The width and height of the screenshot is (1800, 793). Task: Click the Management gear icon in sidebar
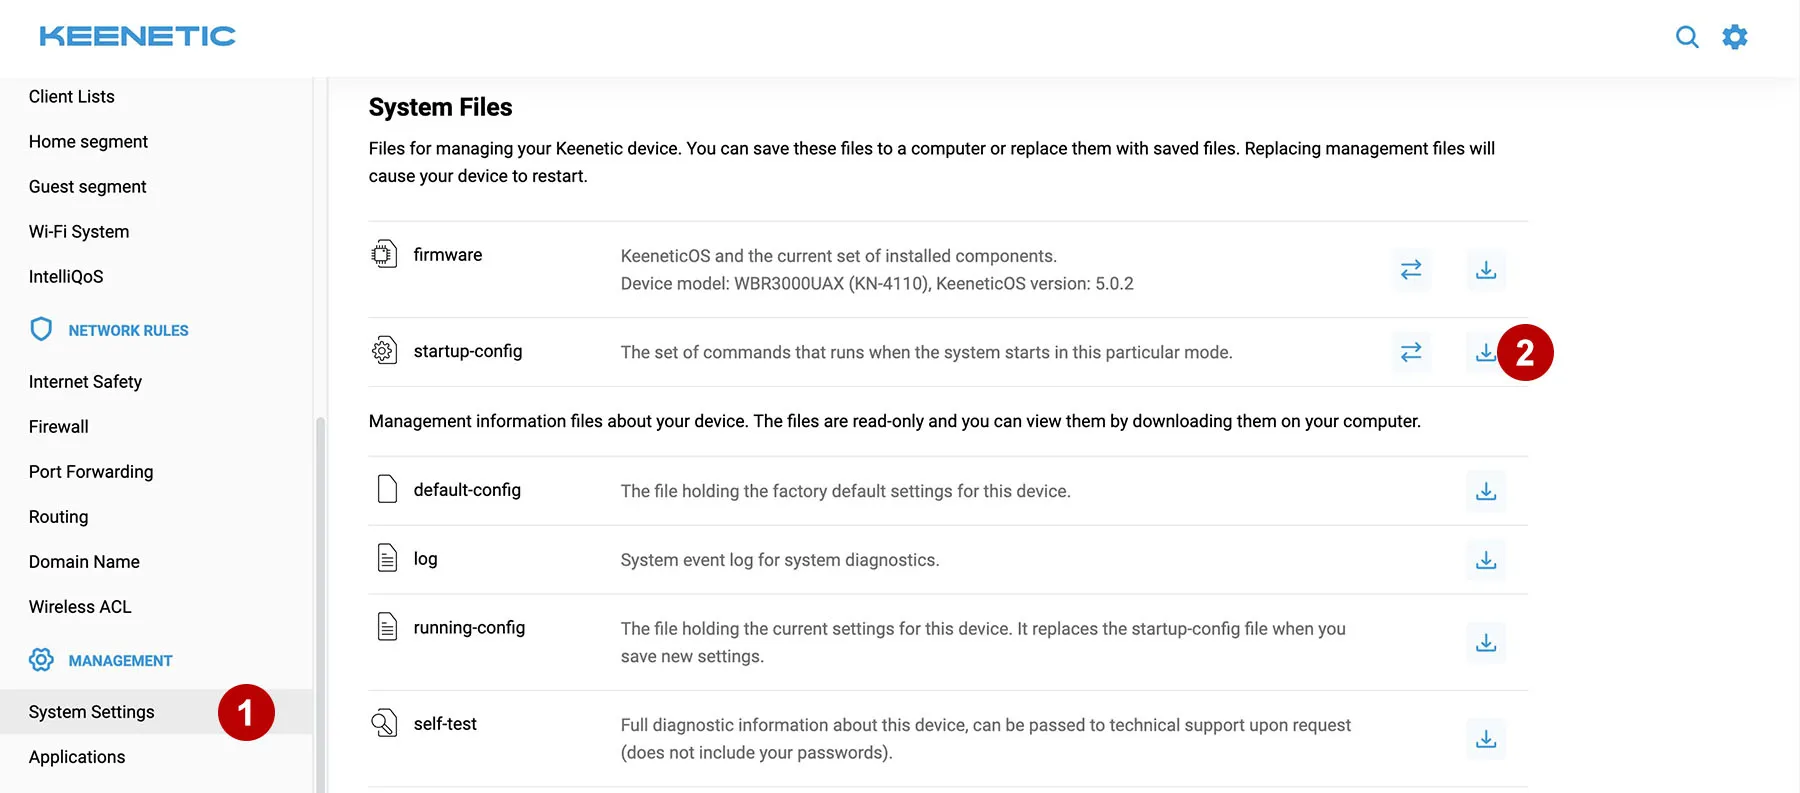coord(41,660)
